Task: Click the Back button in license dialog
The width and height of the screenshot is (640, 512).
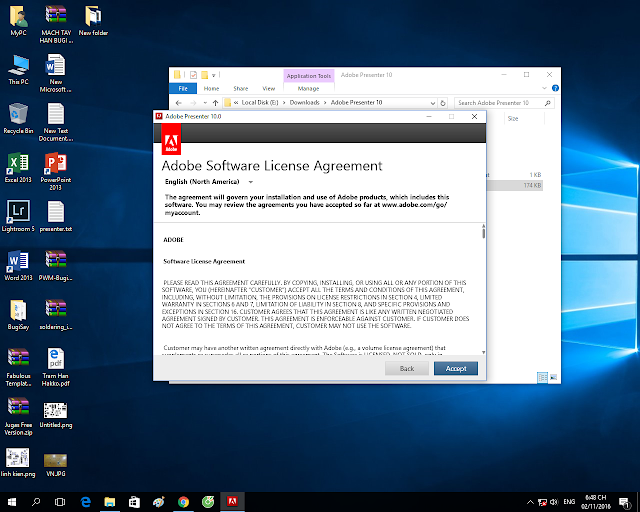Action: (407, 368)
